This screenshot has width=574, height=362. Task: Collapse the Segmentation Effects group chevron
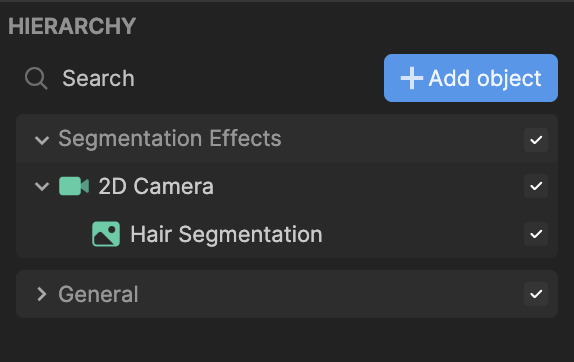42,140
